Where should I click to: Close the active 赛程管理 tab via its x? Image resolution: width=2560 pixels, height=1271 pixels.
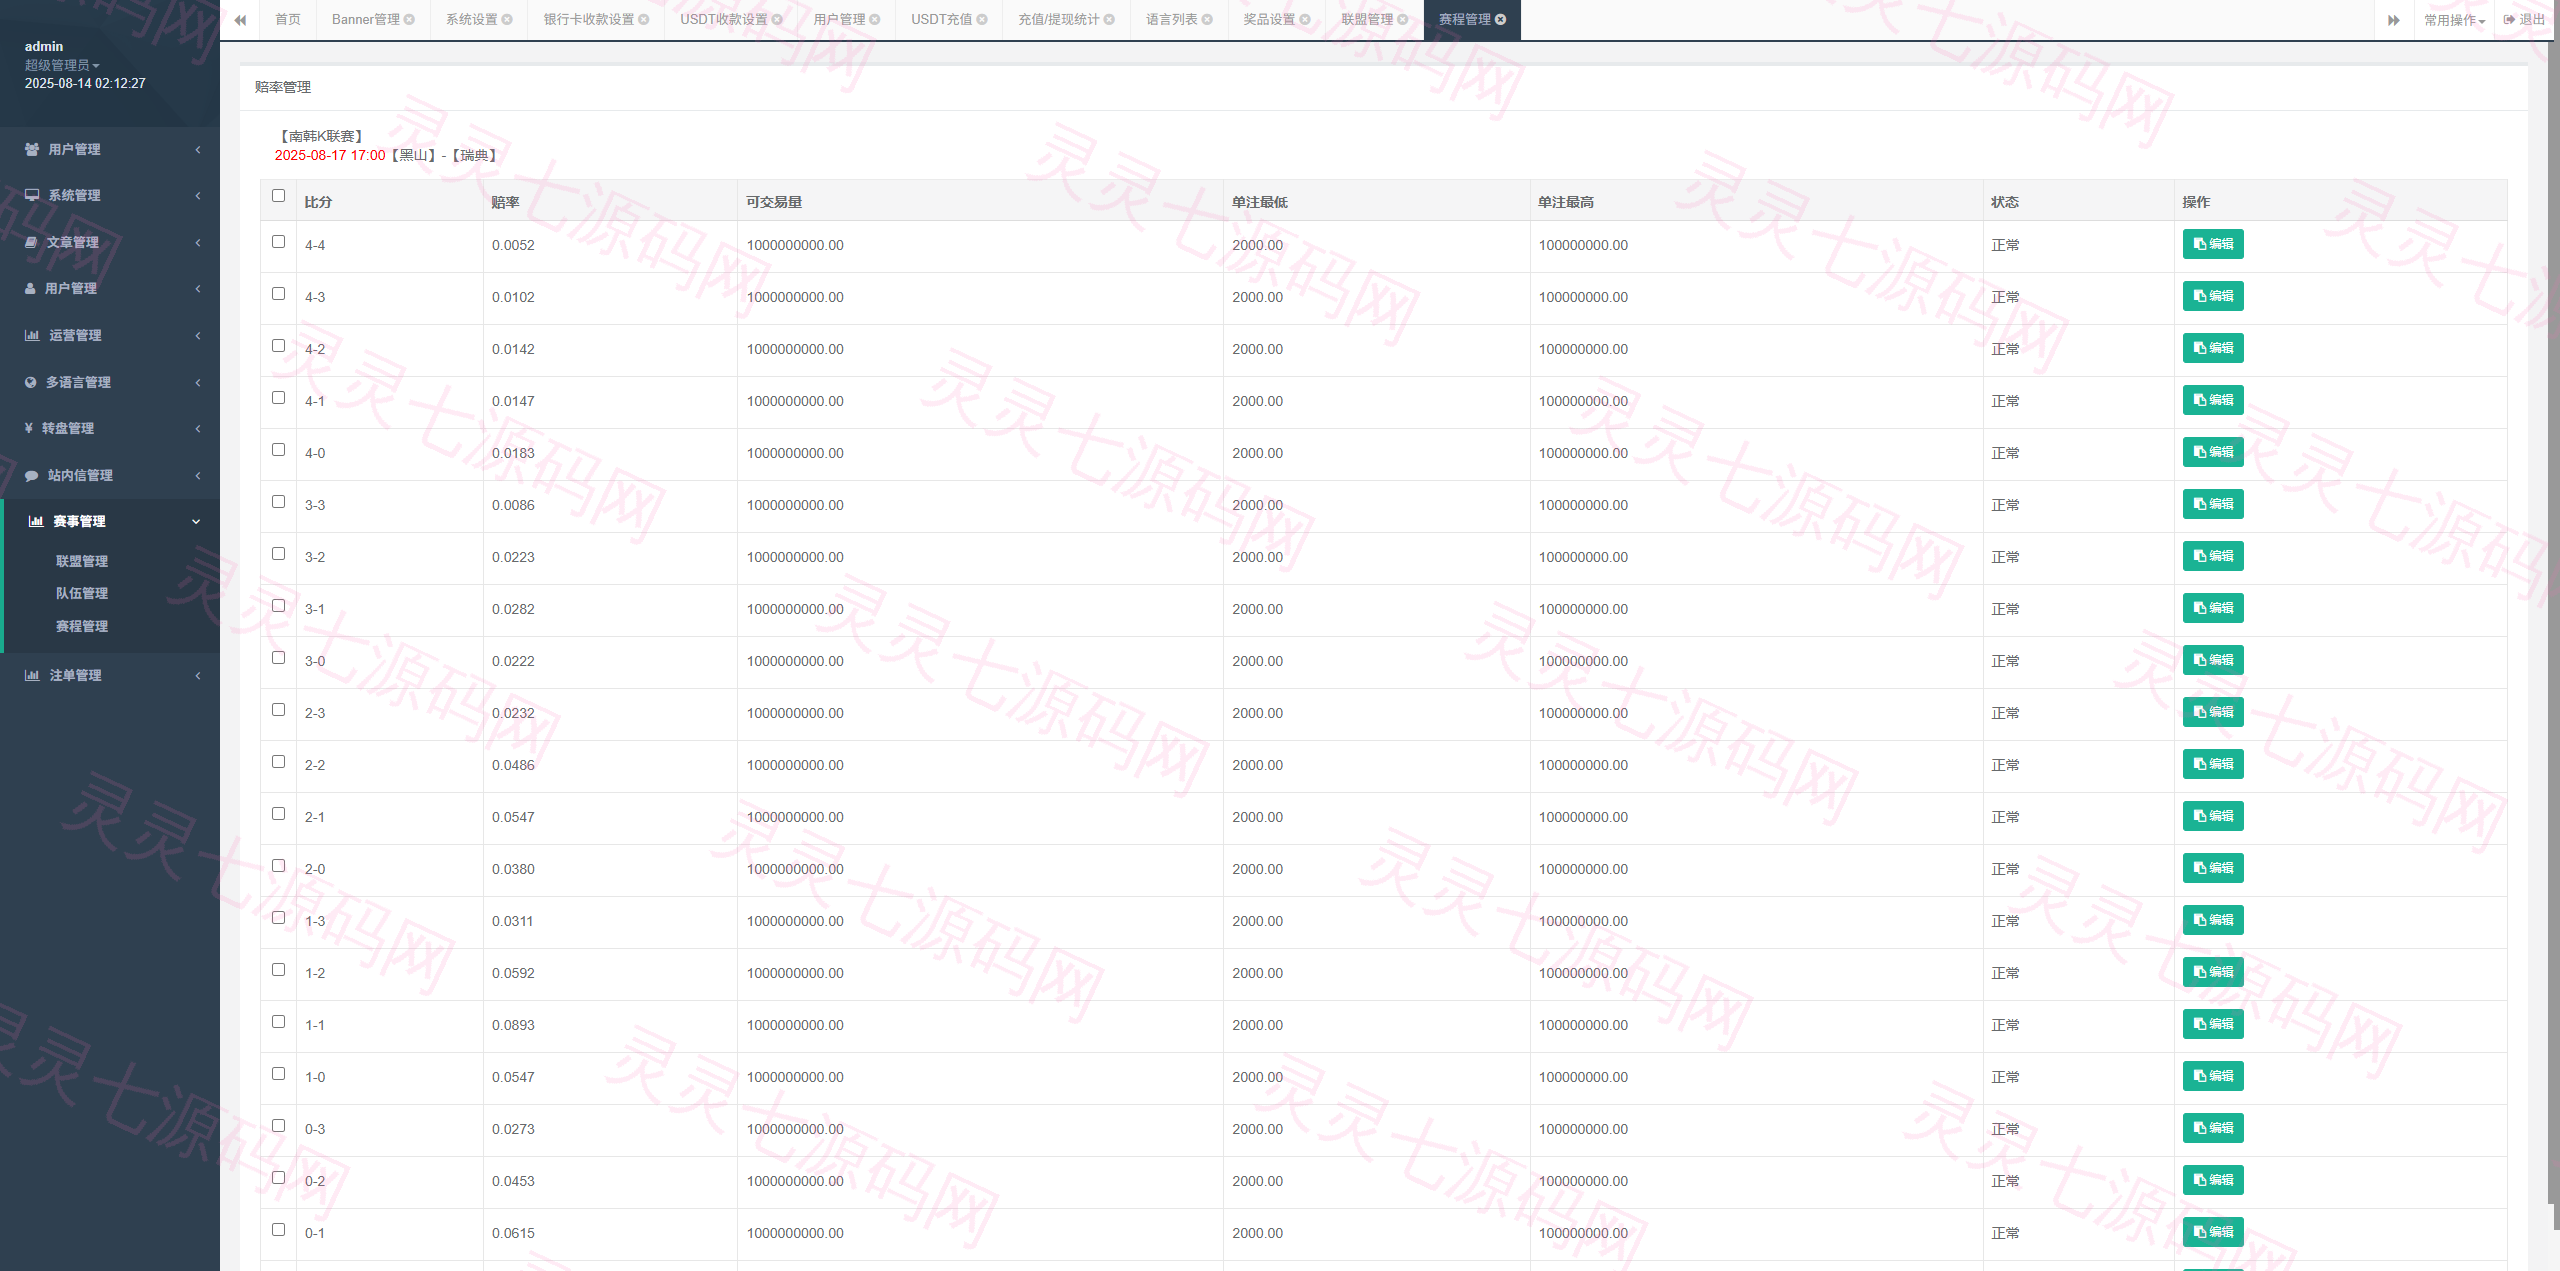pos(1500,20)
